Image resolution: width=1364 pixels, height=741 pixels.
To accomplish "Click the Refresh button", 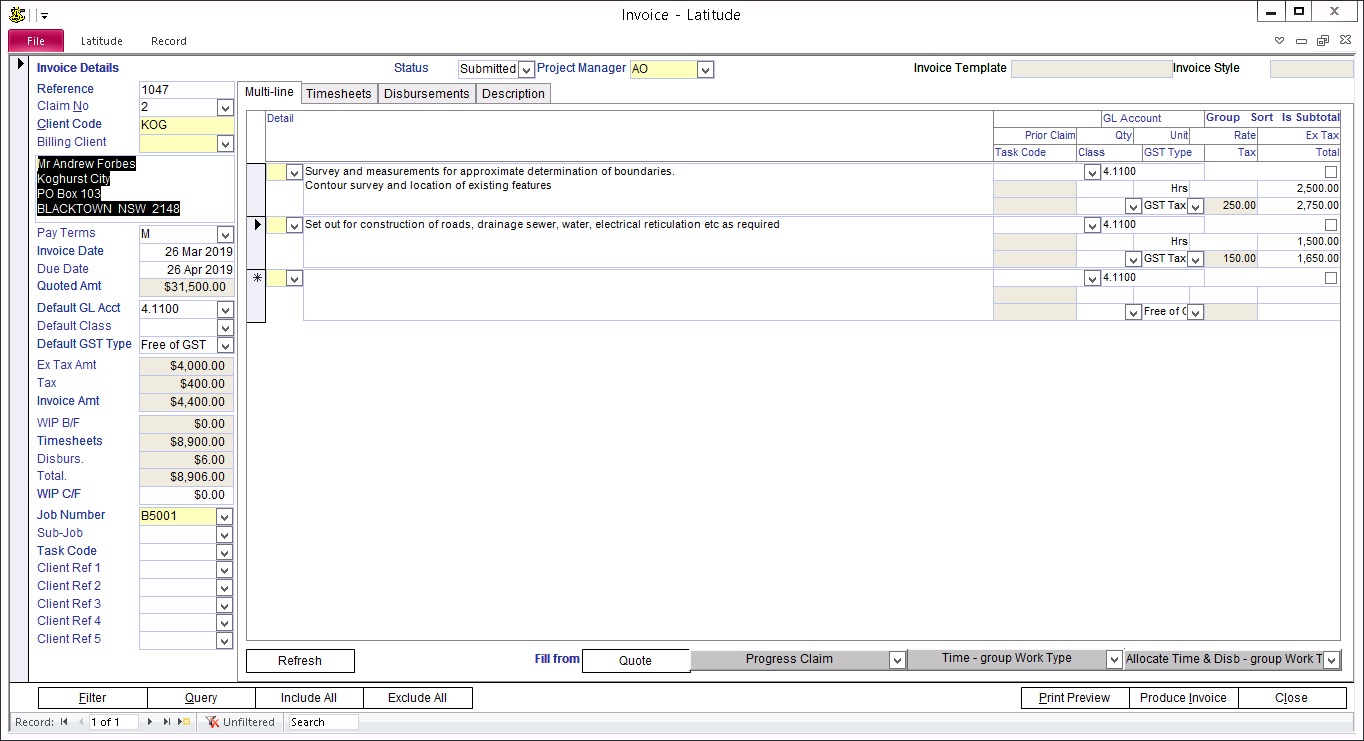I will (x=300, y=661).
